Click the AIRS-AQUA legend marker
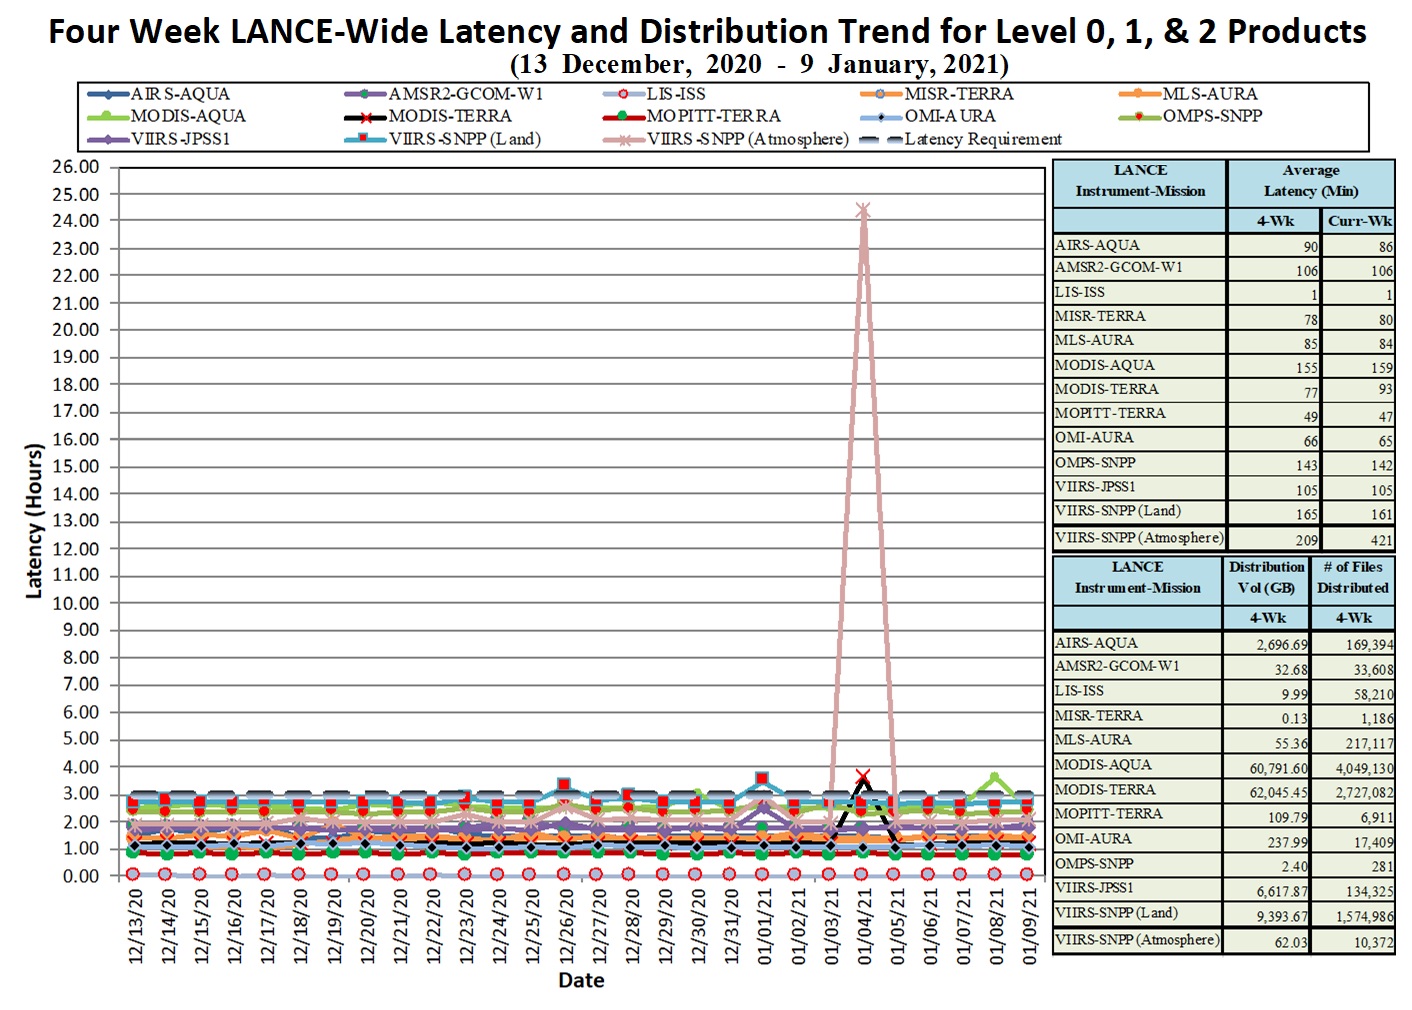Screen dimensions: 1412x1010 108,94
